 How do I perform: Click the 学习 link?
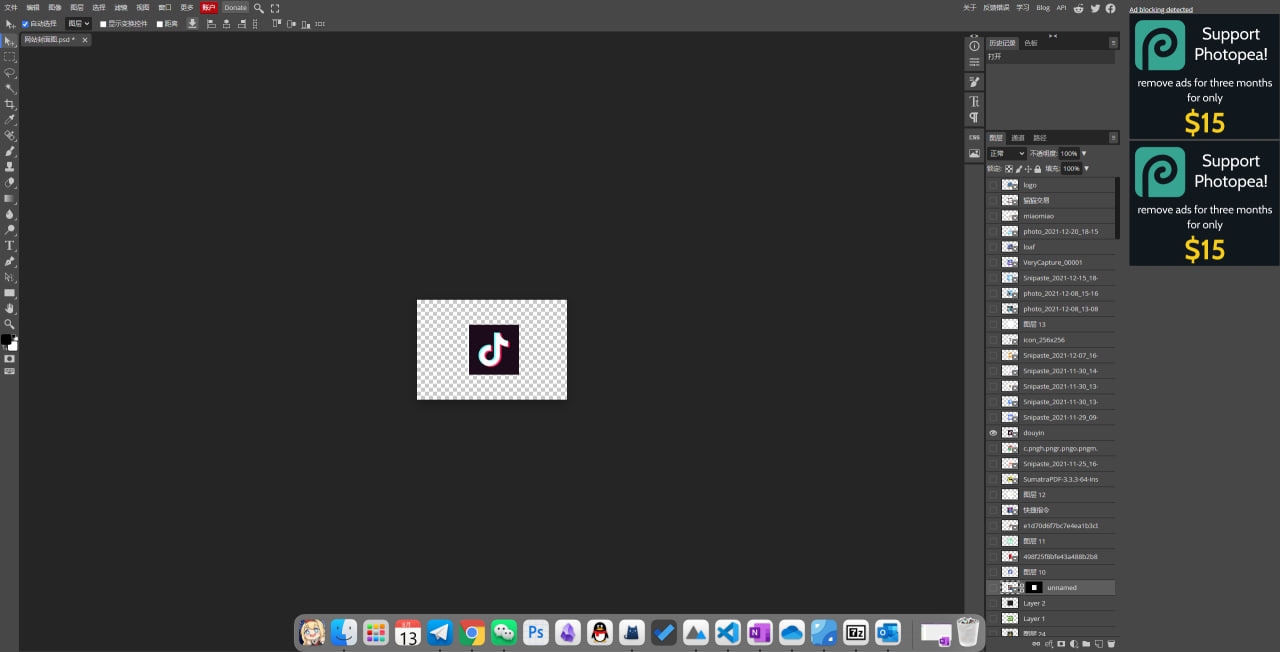(x=1023, y=7)
